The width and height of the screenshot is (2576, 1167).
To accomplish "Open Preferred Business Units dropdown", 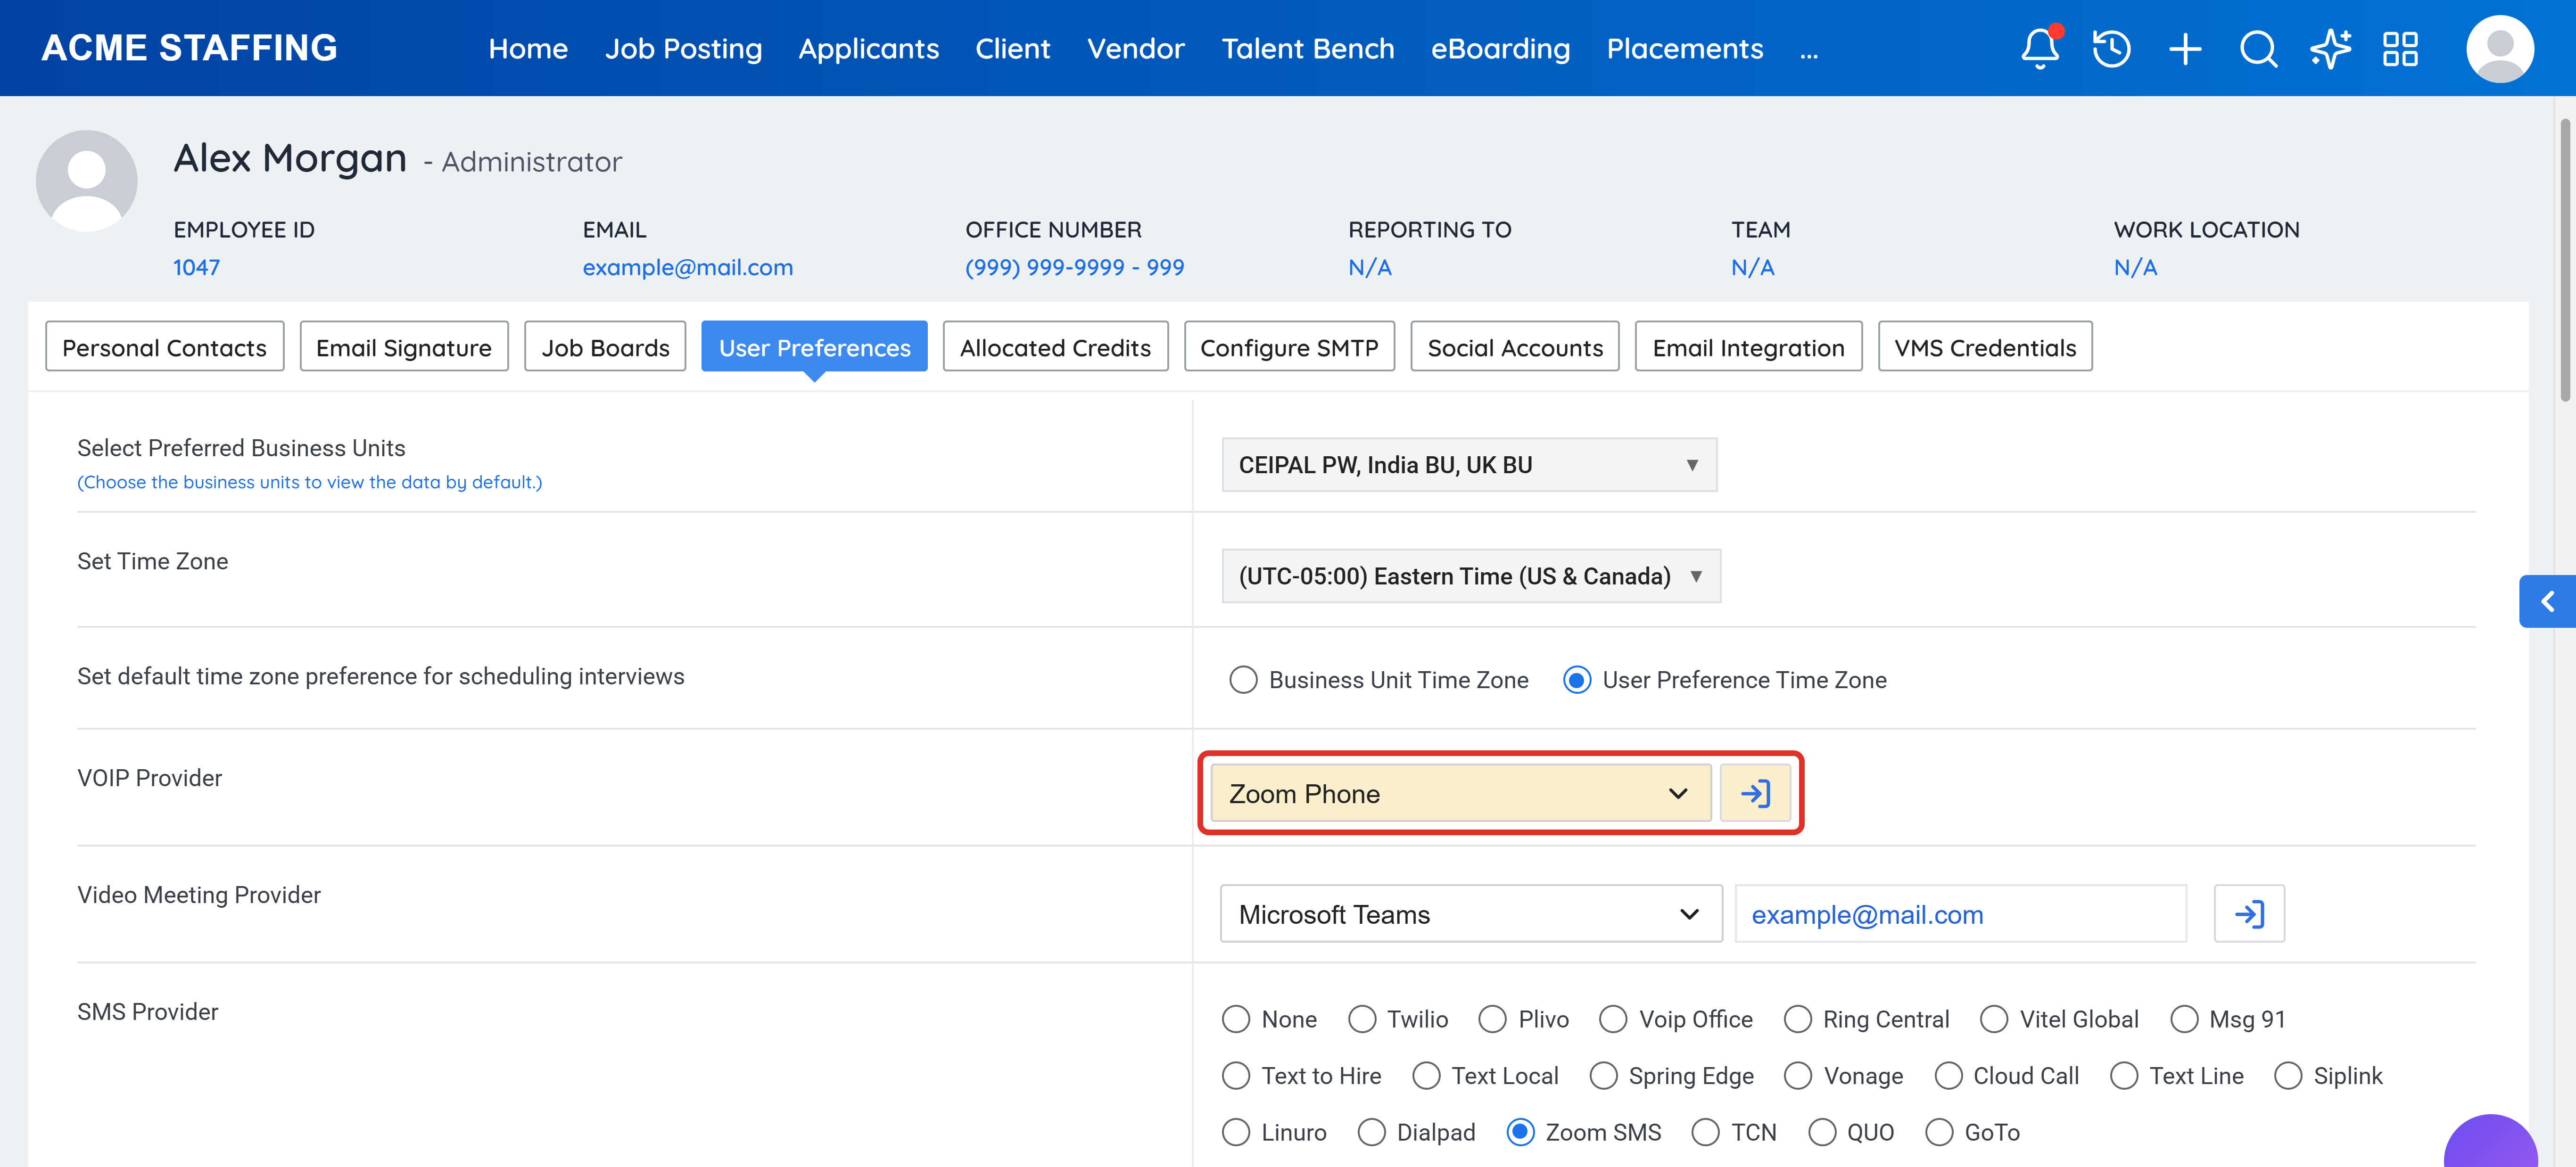I will tap(1469, 465).
